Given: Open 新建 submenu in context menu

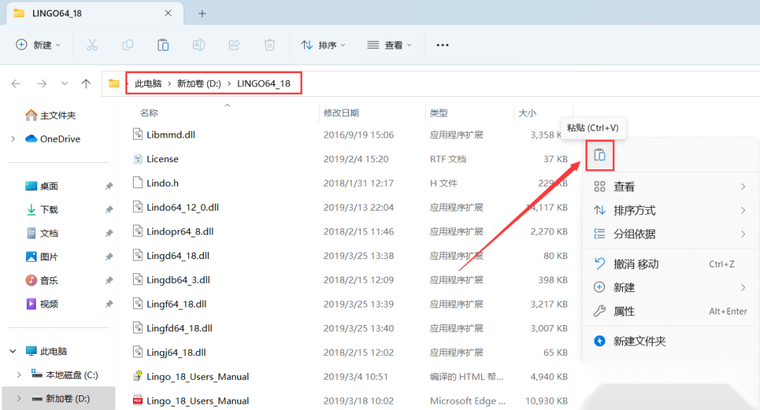Looking at the screenshot, I should coord(671,287).
